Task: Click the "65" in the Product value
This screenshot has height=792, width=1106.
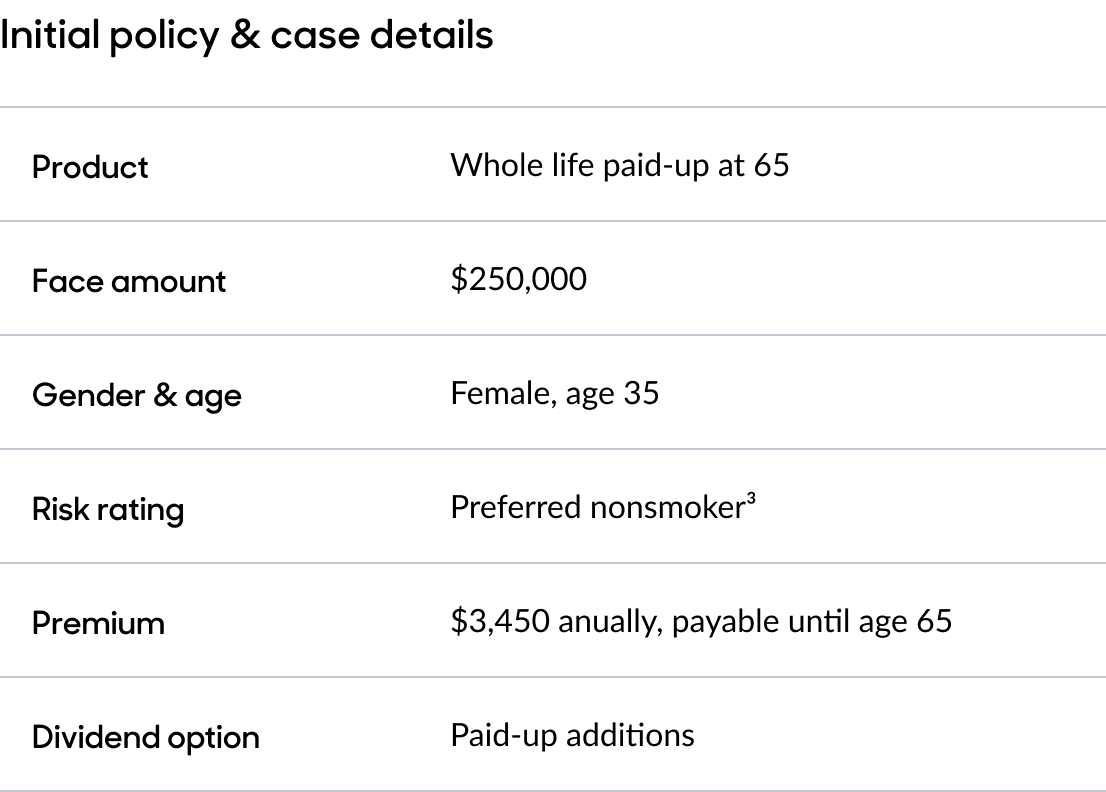Action: (771, 165)
